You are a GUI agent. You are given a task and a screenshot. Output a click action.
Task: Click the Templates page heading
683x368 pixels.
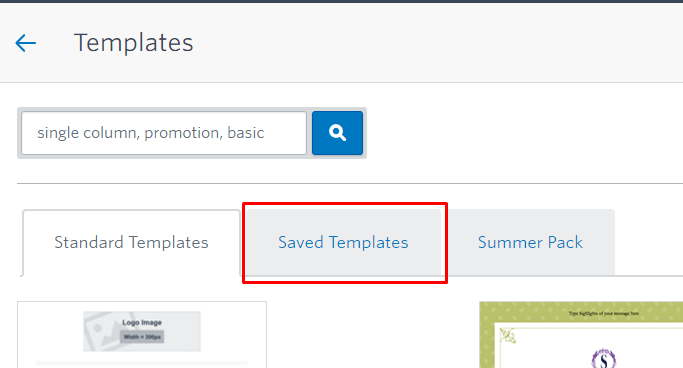134,43
